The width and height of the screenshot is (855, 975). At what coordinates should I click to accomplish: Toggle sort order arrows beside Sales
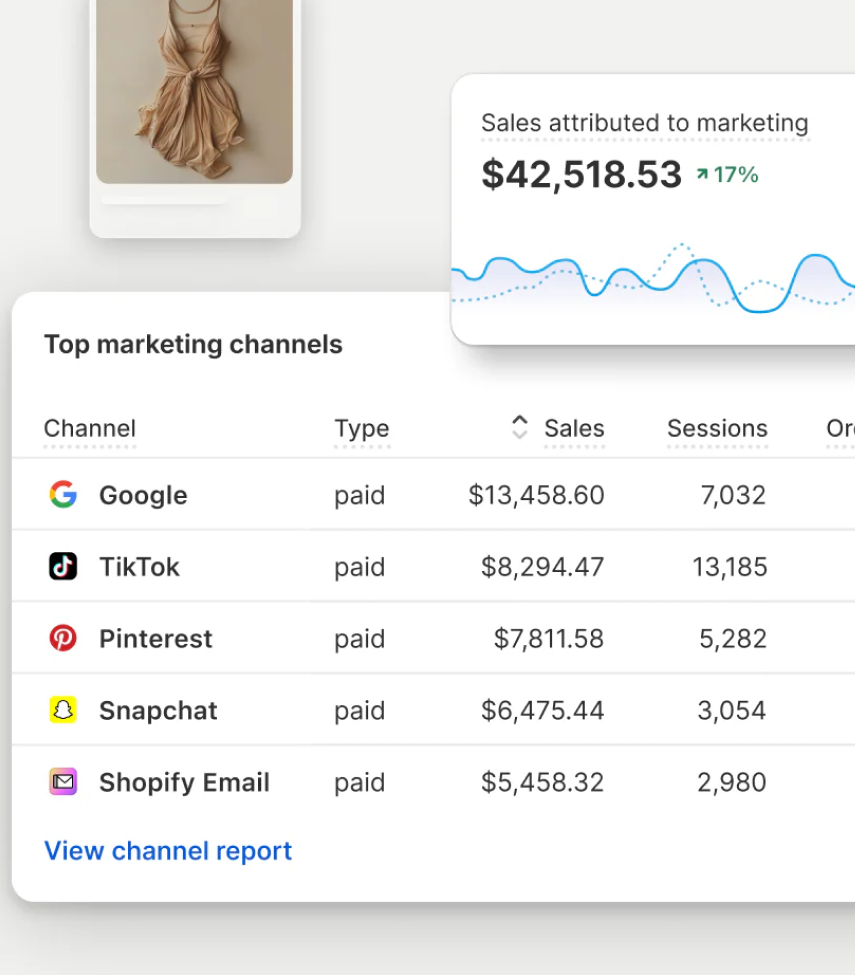520,427
